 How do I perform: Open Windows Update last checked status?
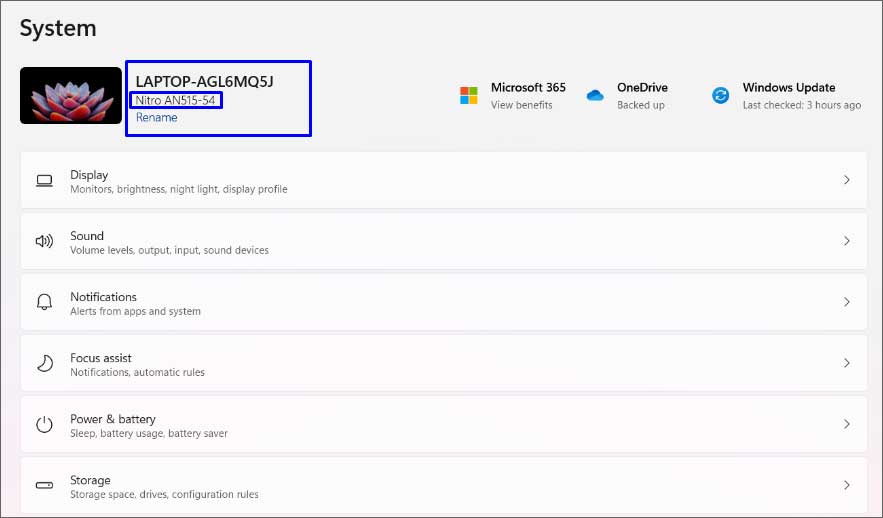coord(801,105)
